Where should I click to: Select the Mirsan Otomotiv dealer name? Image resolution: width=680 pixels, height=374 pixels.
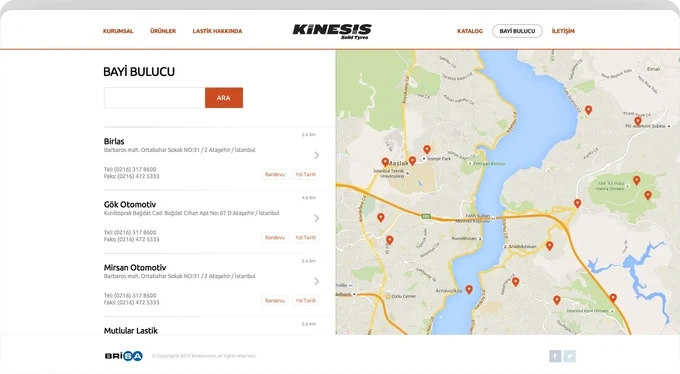135,268
